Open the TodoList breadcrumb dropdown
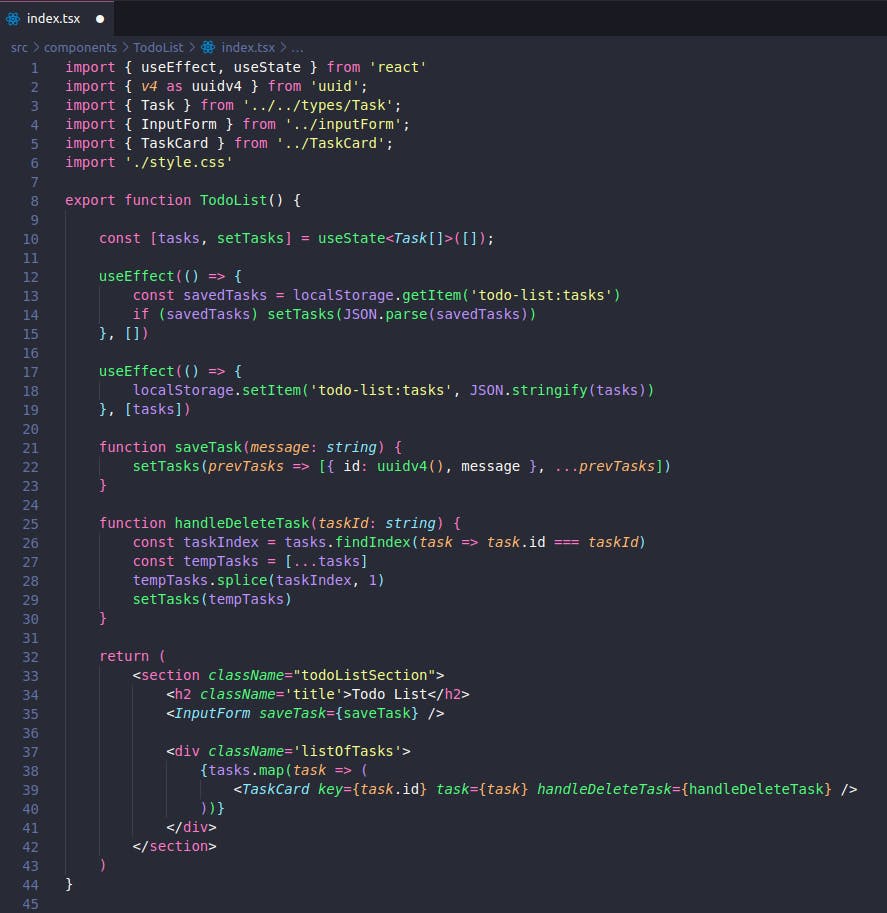 (158, 47)
